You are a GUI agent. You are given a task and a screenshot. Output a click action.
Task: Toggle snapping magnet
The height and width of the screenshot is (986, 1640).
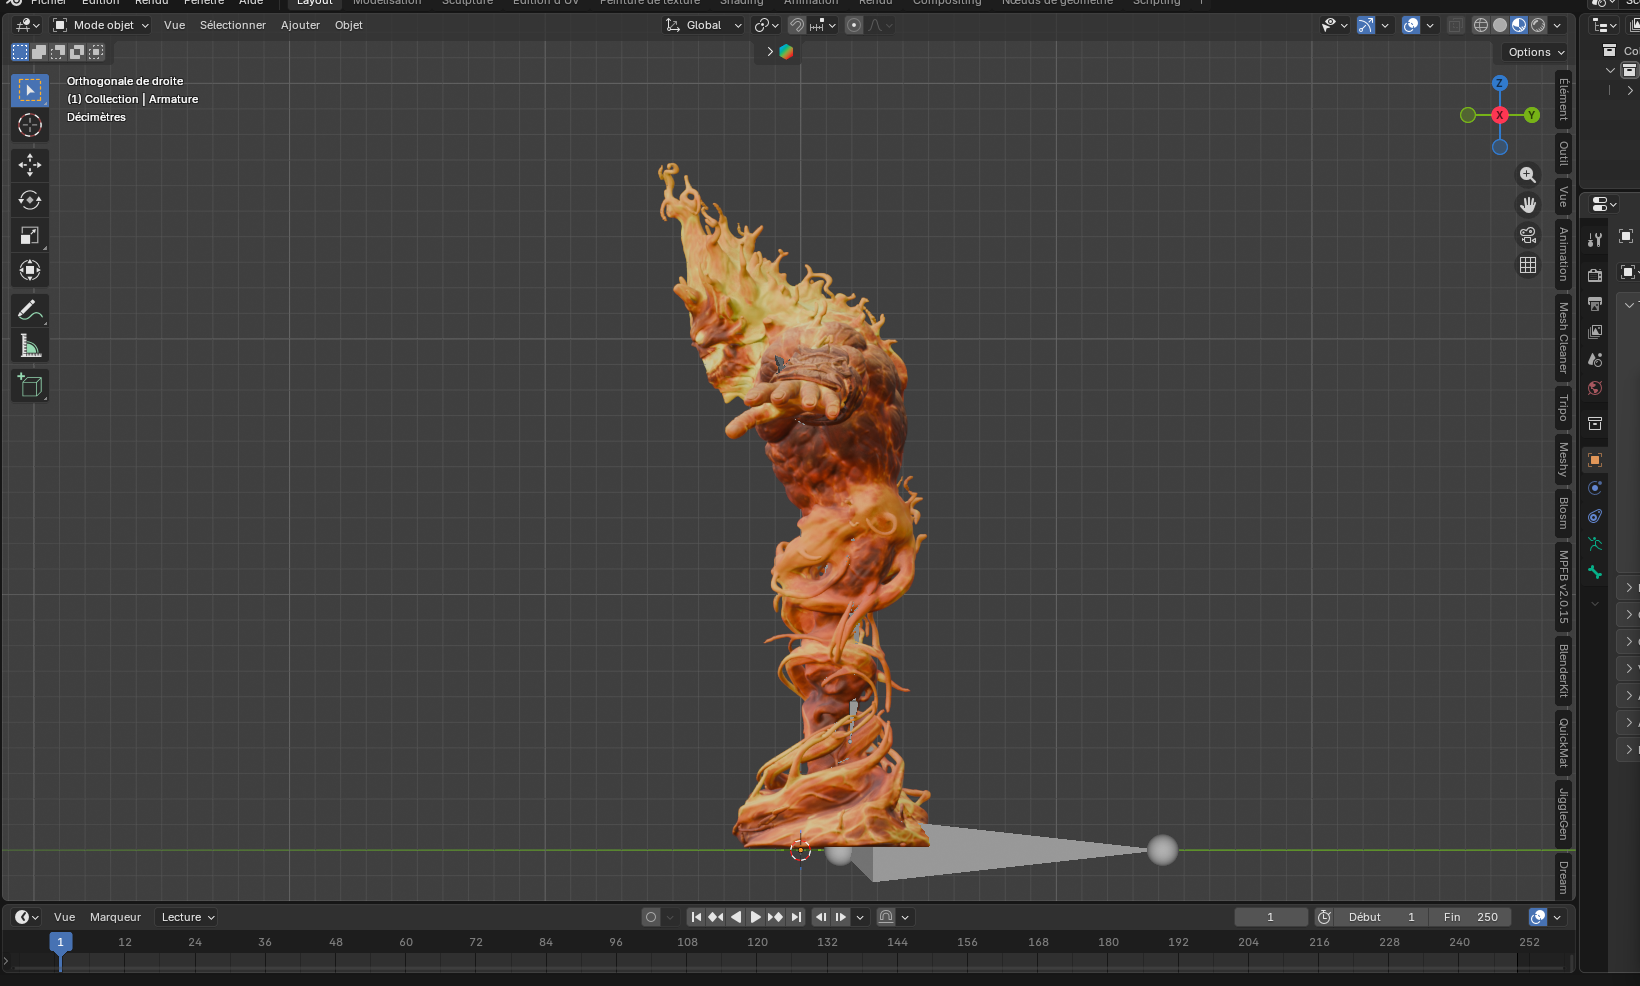[x=797, y=25]
